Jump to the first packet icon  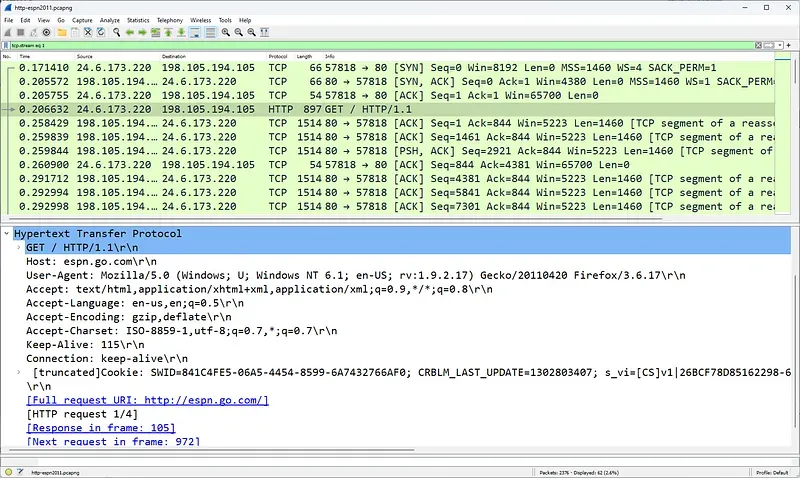[x=168, y=33]
